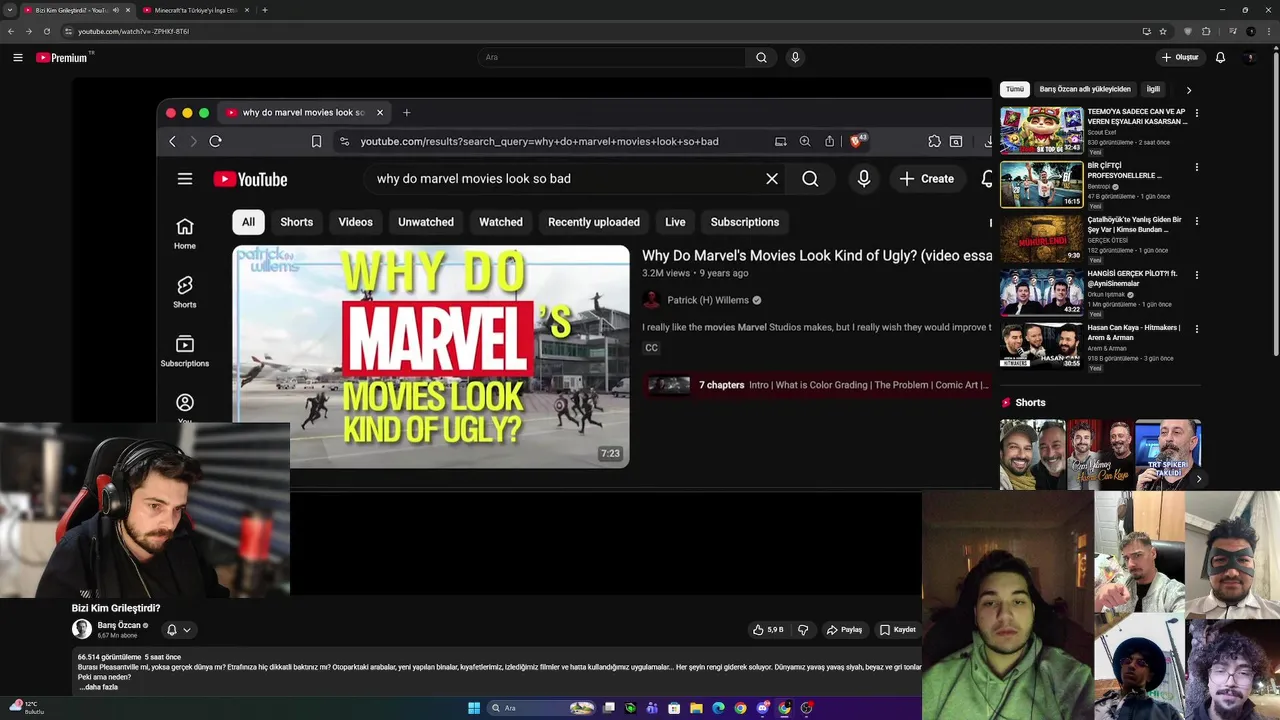Go to YouTube Premium home logo

point(63,57)
